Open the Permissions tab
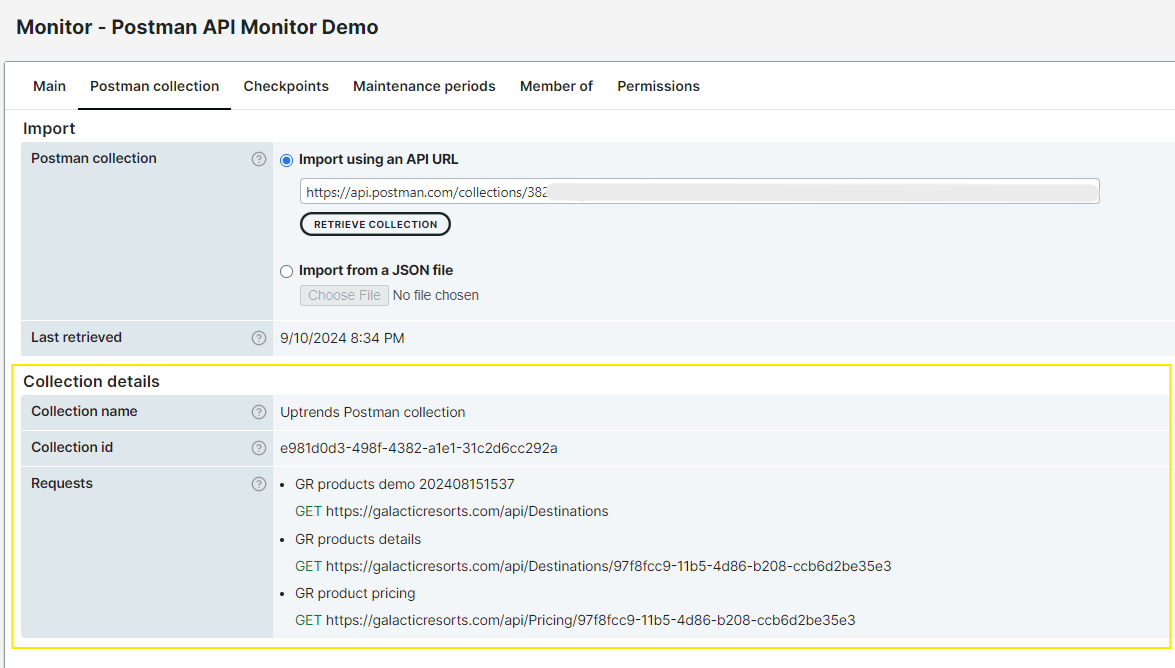Viewport: 1175px width, 668px height. [x=659, y=86]
